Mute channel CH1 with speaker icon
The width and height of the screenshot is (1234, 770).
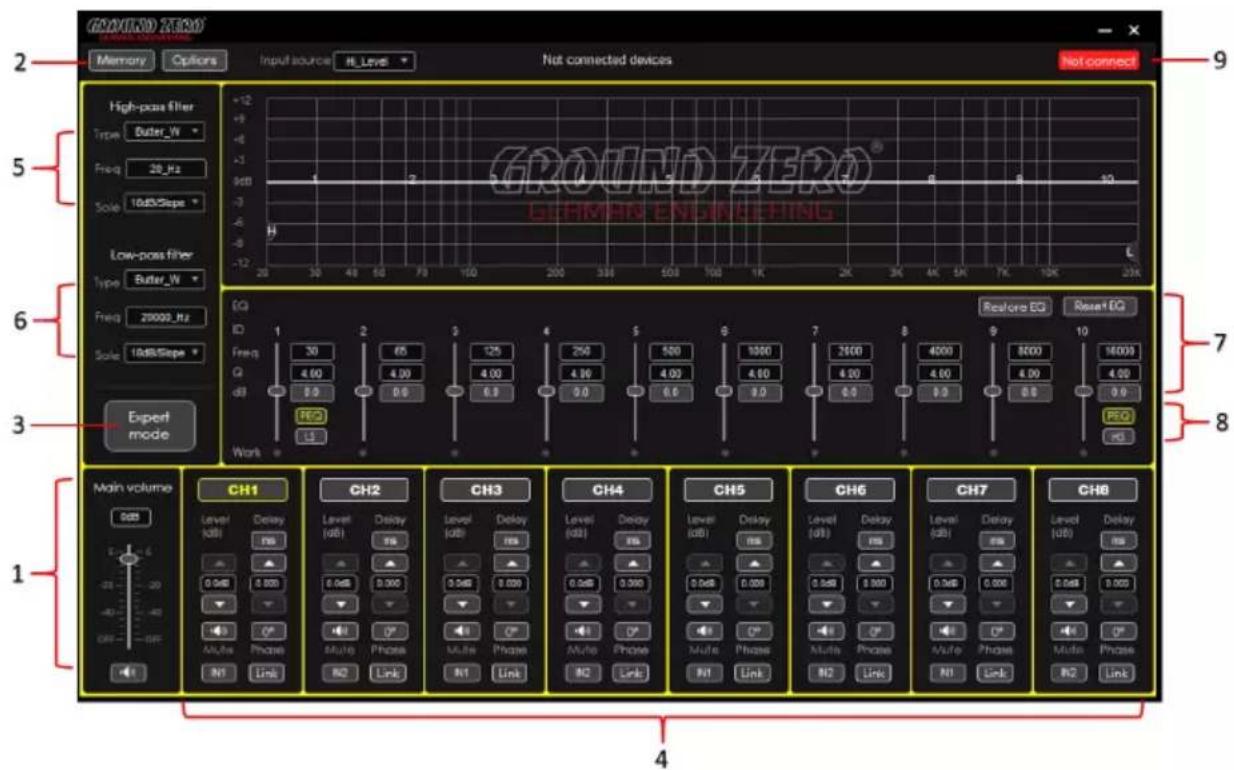[217, 632]
